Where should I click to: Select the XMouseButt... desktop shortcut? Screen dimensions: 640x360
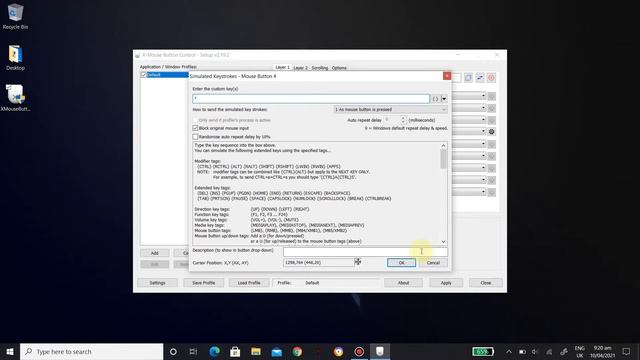(x=16, y=98)
